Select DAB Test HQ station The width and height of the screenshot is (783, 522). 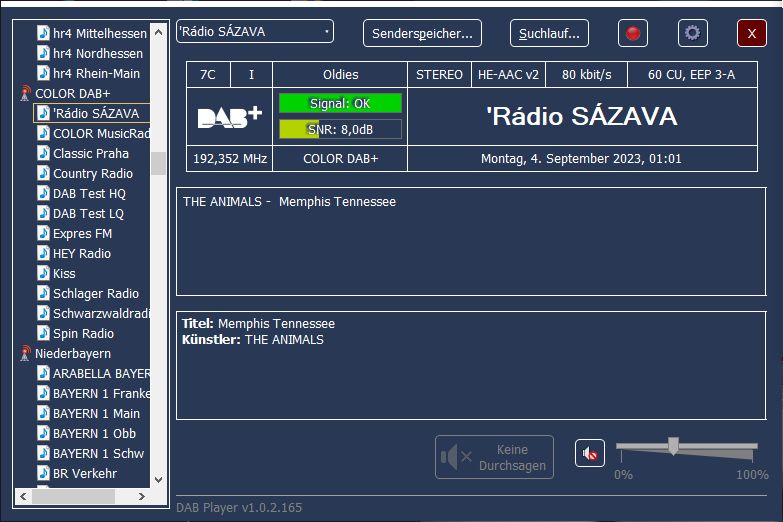[89, 193]
